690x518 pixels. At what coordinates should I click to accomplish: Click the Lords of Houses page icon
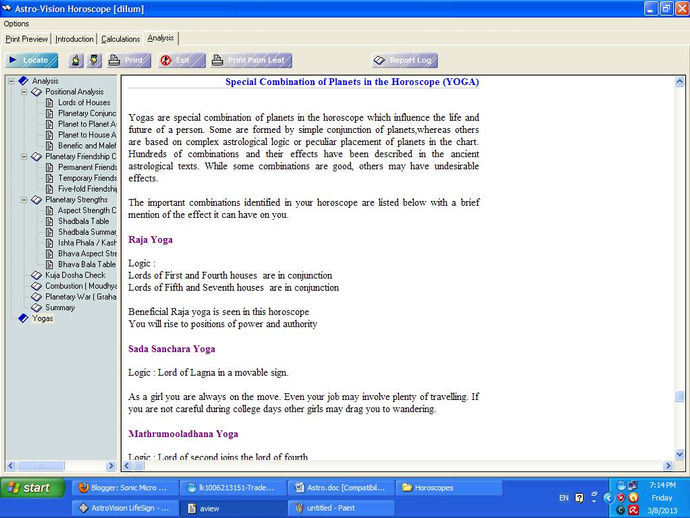[x=50, y=103]
